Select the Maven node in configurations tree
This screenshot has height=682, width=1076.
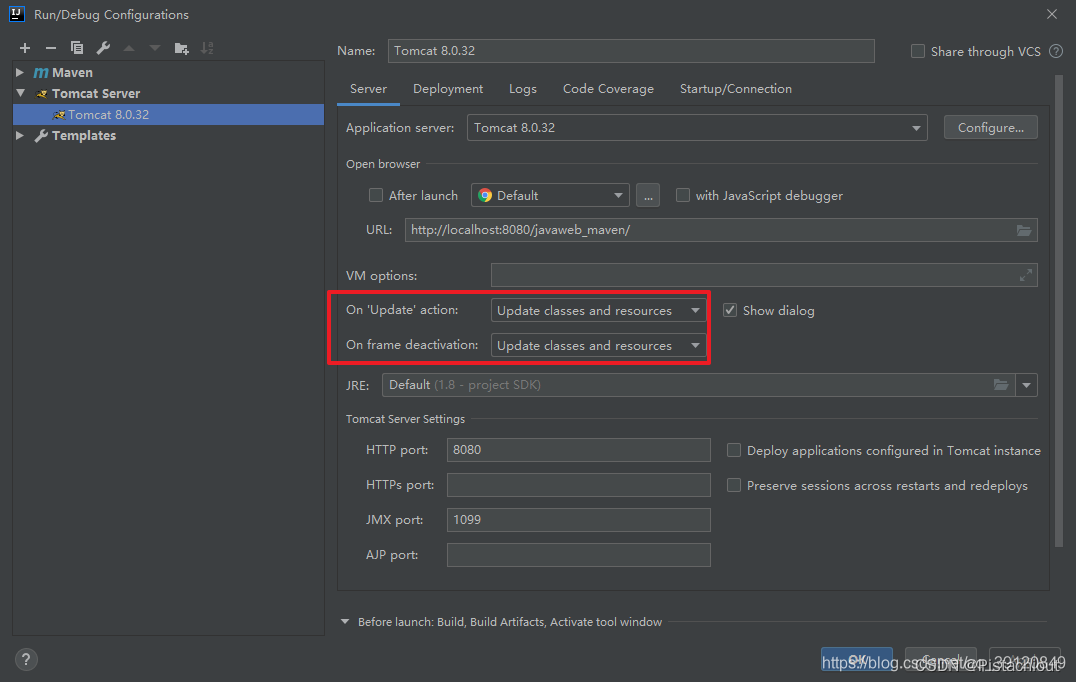pos(72,73)
